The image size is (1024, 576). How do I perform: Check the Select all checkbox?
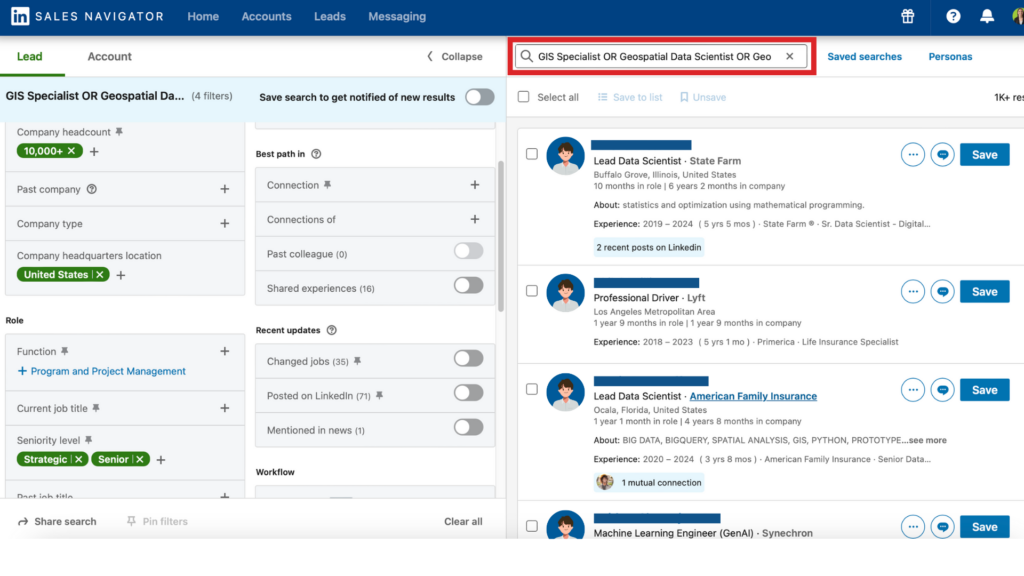coord(524,97)
